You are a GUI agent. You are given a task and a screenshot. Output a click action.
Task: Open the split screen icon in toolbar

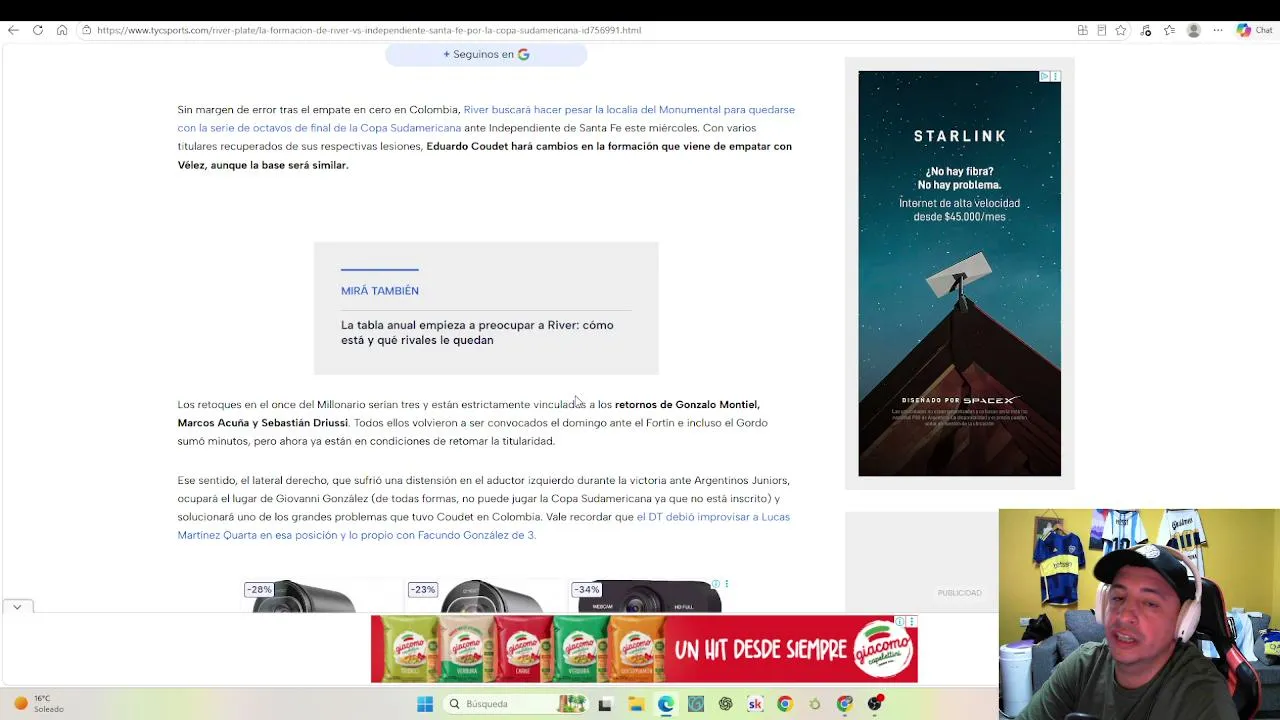coord(1082,30)
